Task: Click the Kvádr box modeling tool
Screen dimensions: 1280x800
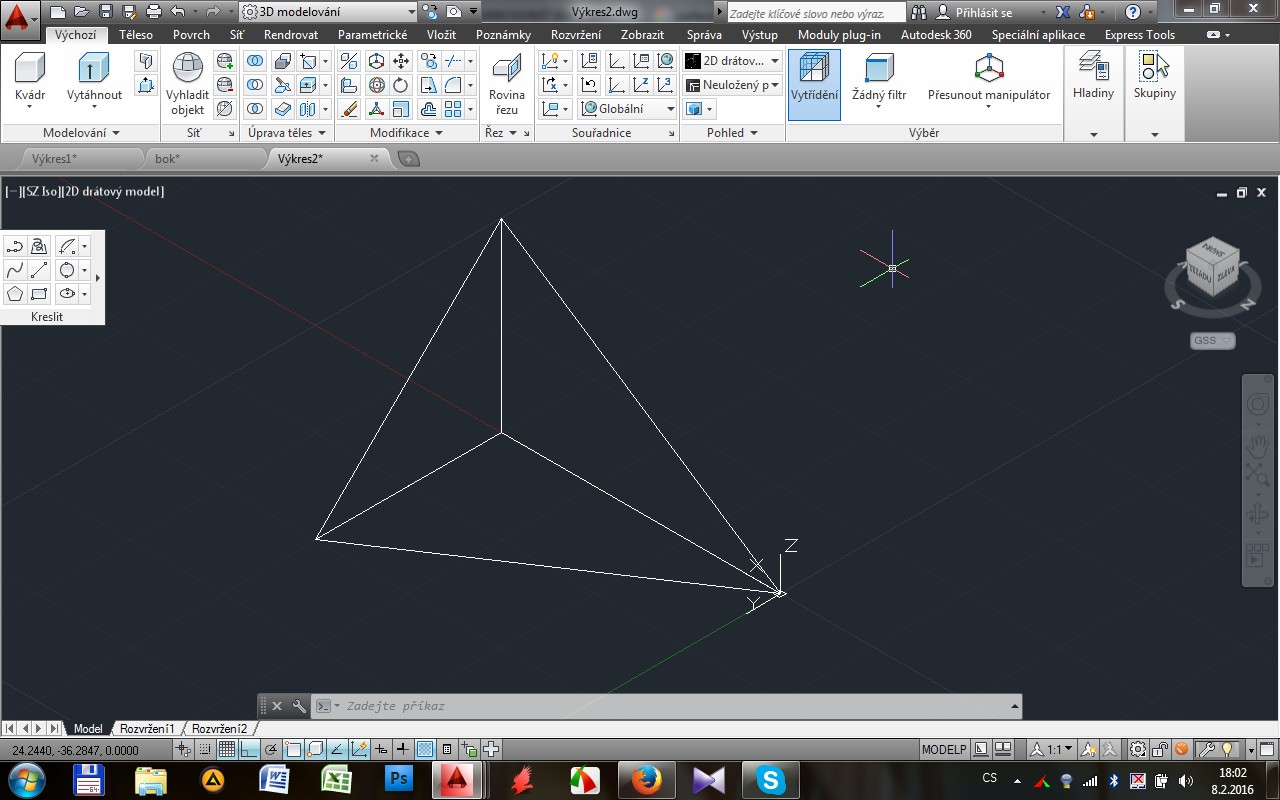Action: pos(30,75)
